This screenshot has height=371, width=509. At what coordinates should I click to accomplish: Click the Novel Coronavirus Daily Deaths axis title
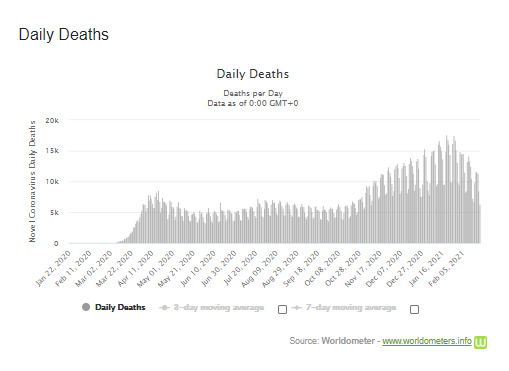click(x=32, y=181)
